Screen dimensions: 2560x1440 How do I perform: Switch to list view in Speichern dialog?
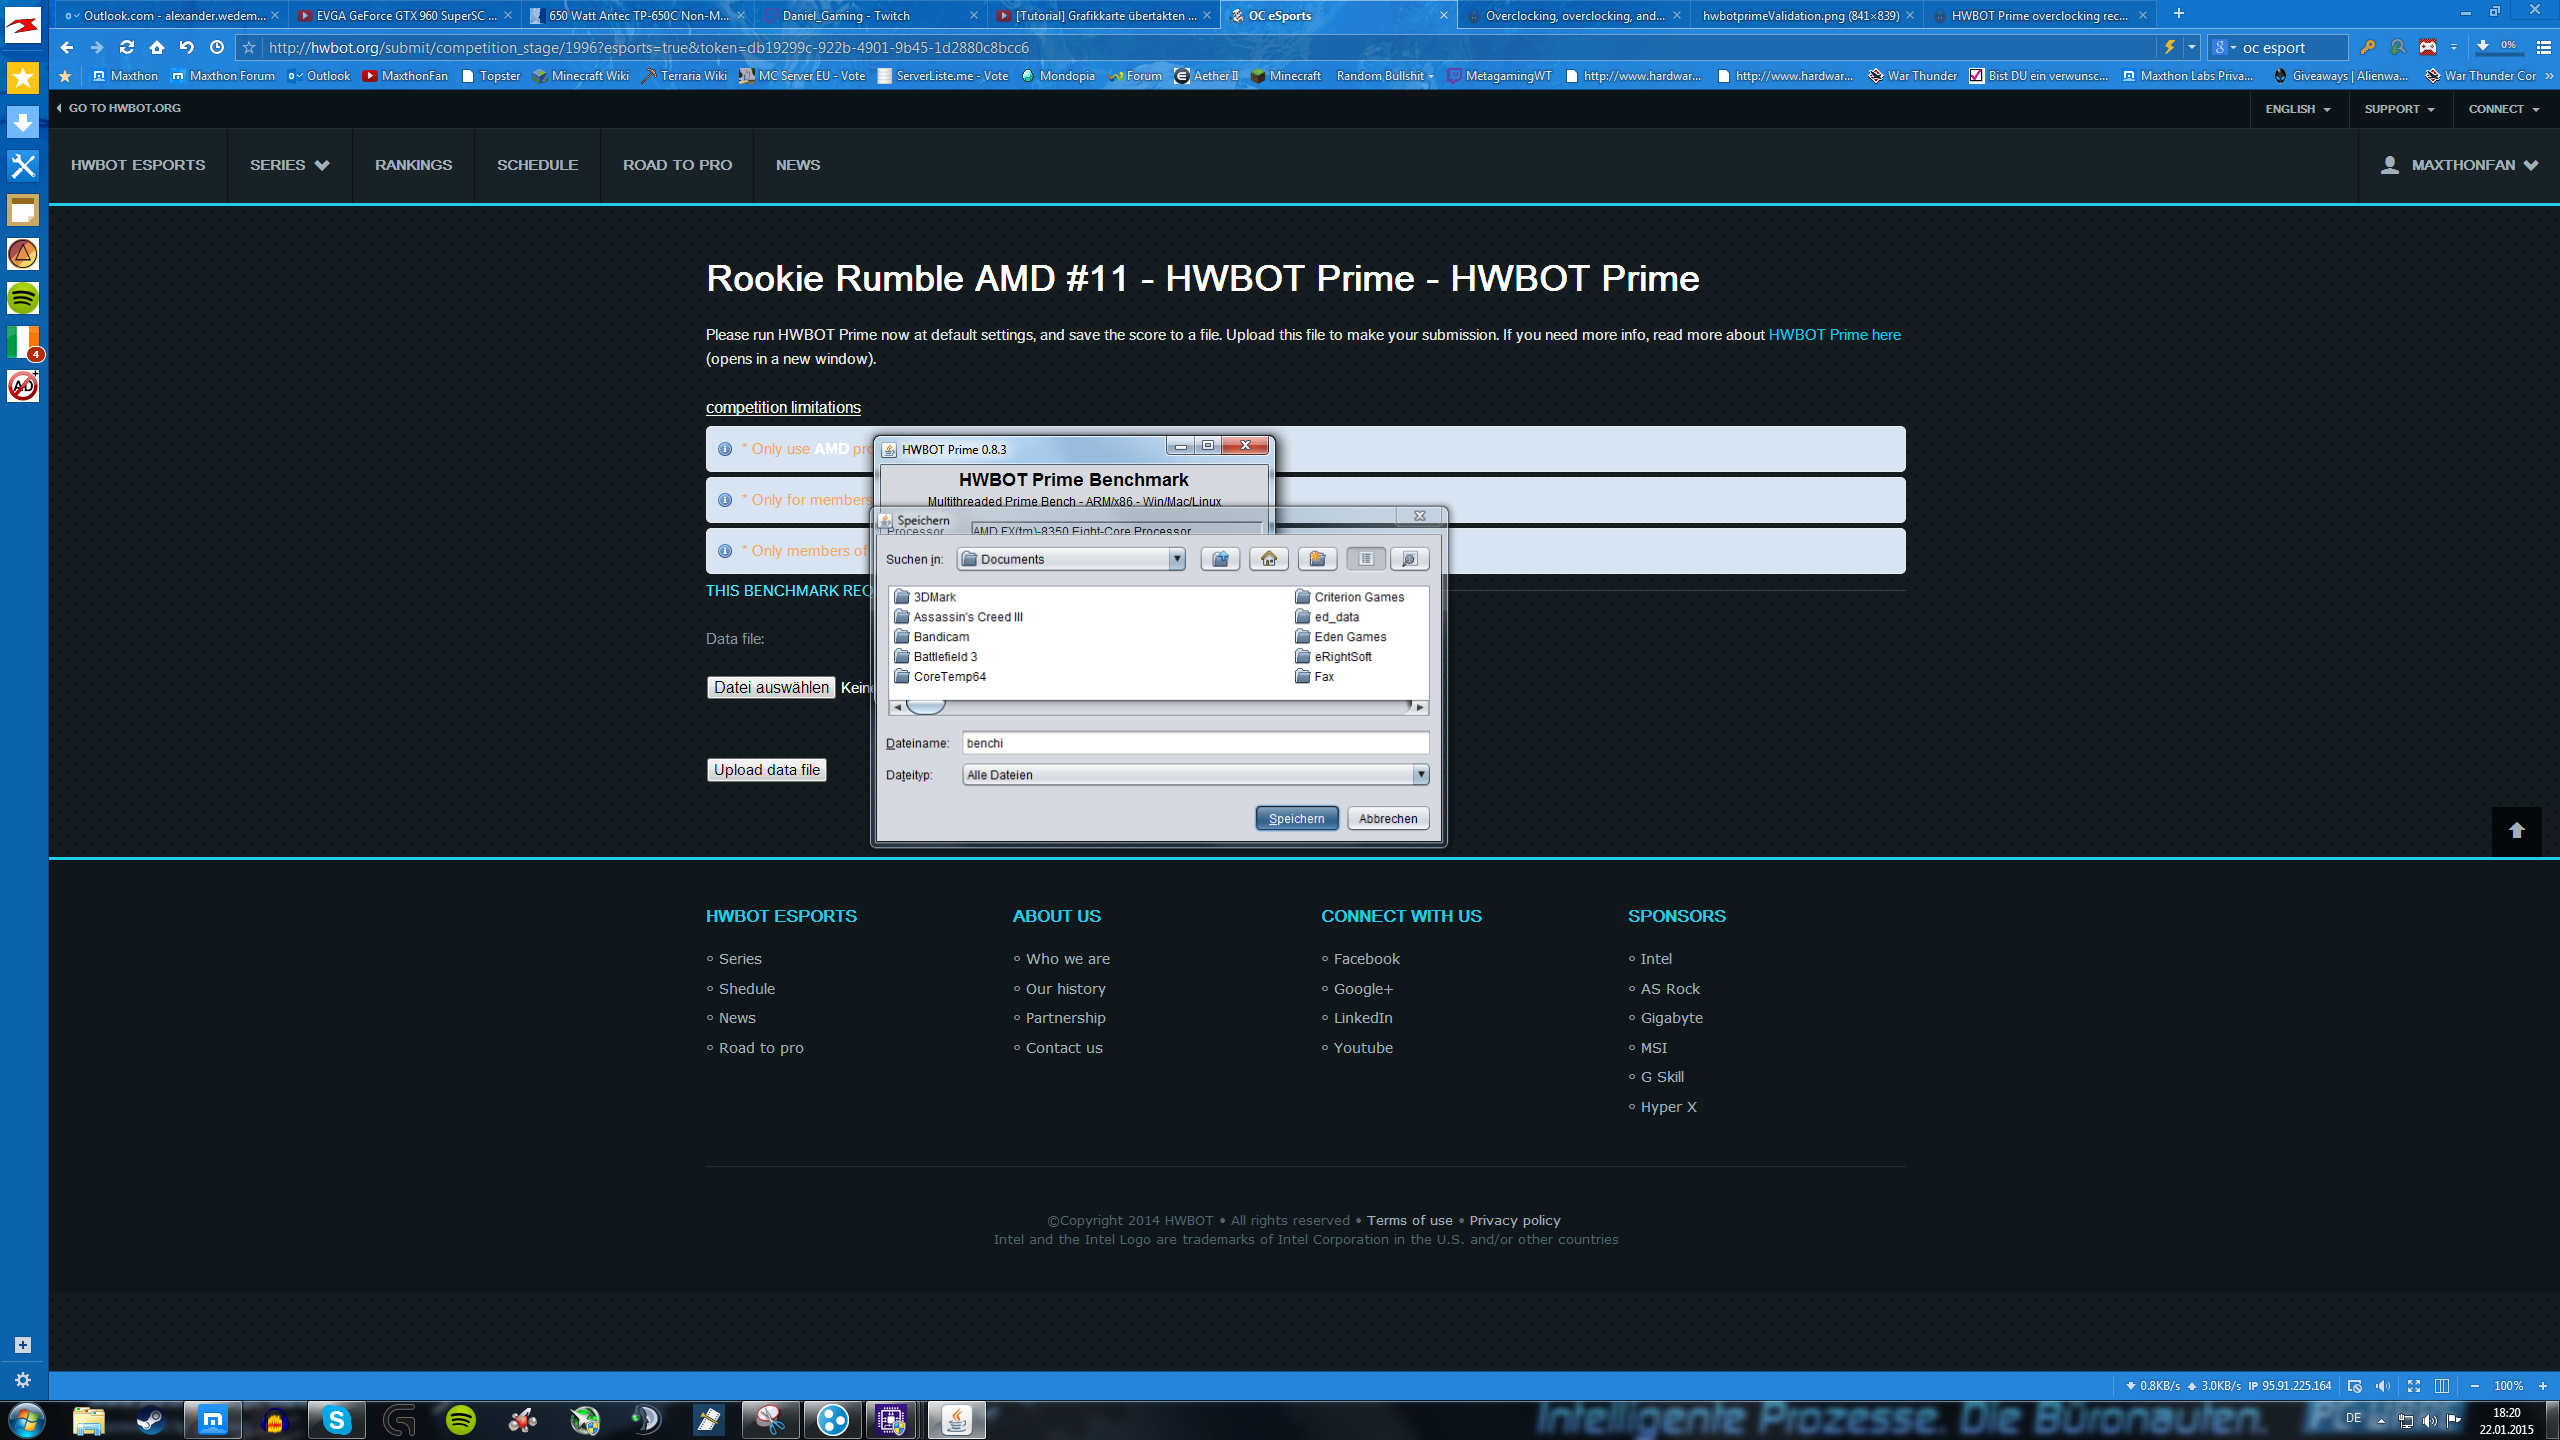(x=1365, y=559)
